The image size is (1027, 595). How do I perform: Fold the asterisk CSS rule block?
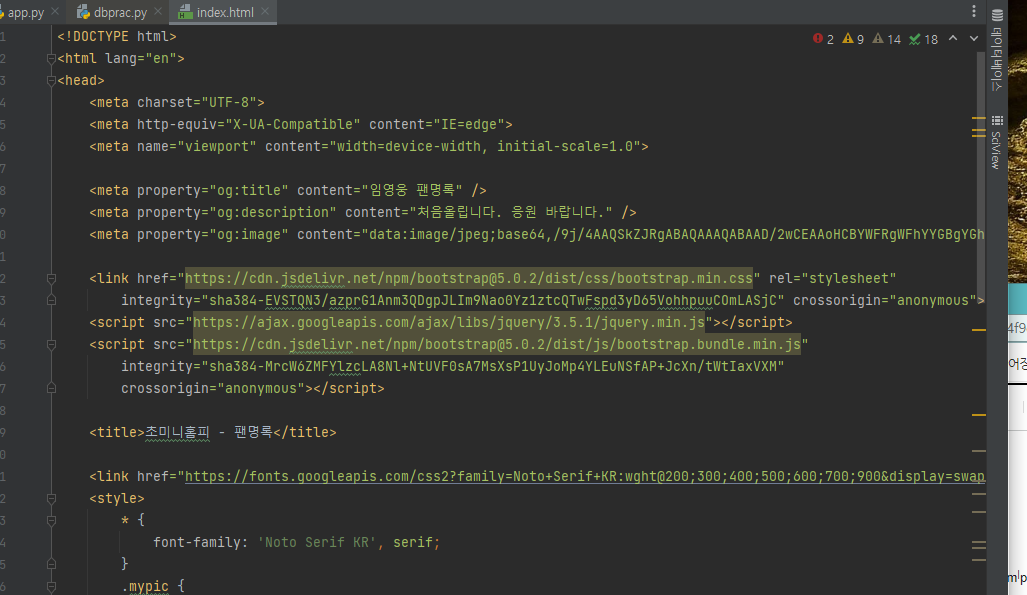pyautogui.click(x=51, y=520)
